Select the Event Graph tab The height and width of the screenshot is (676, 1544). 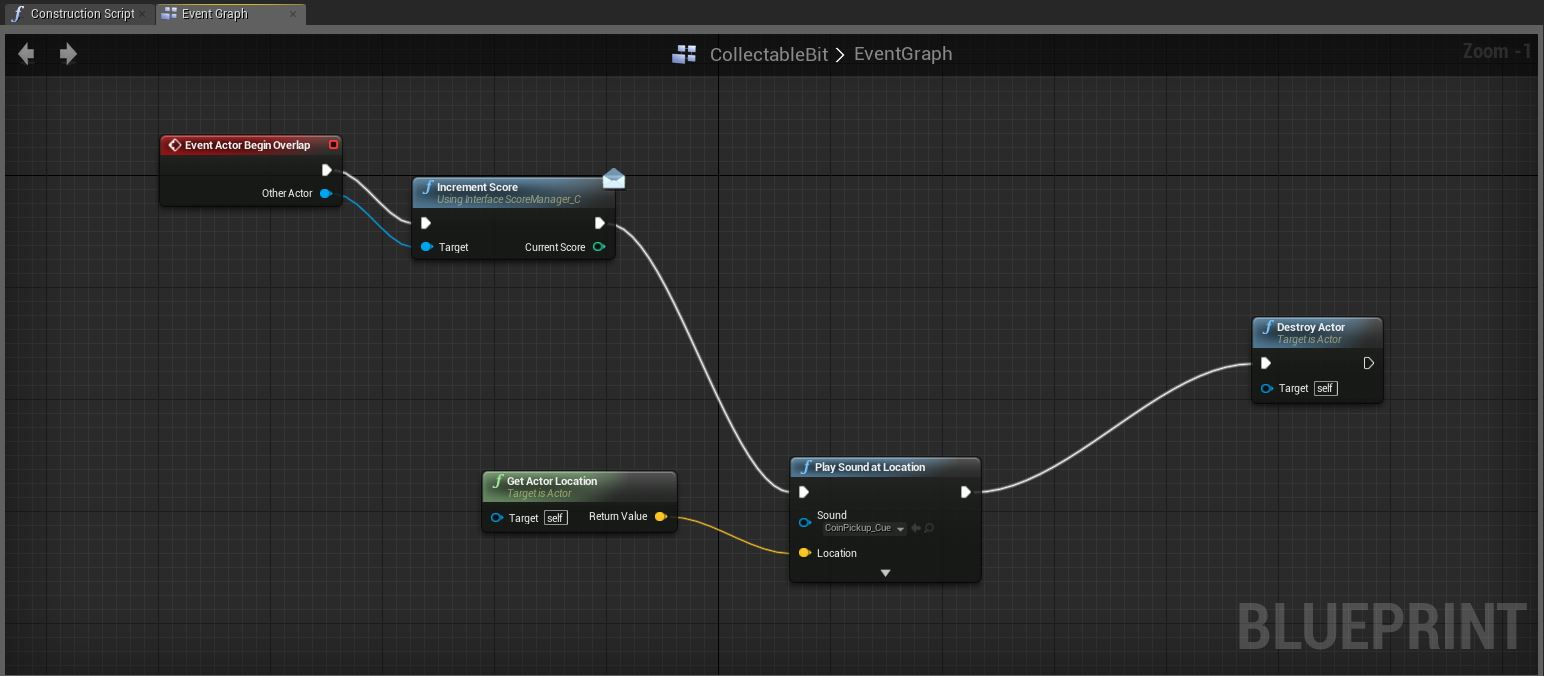222,14
